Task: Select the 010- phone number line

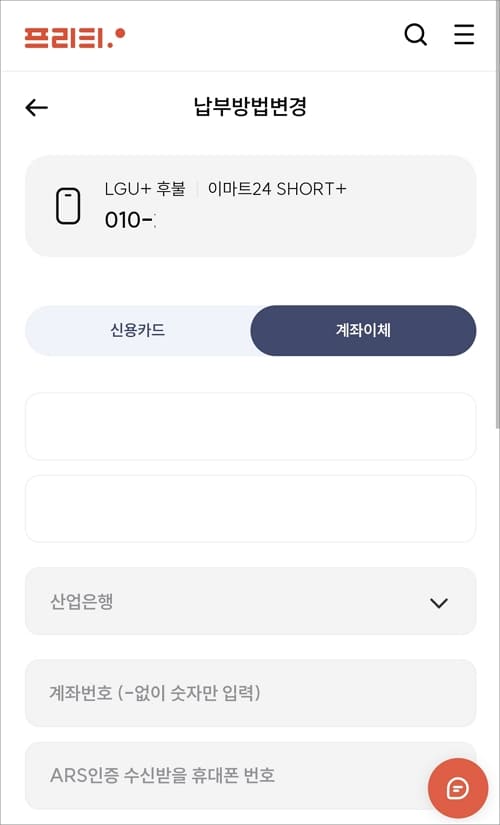Action: pos(131,220)
